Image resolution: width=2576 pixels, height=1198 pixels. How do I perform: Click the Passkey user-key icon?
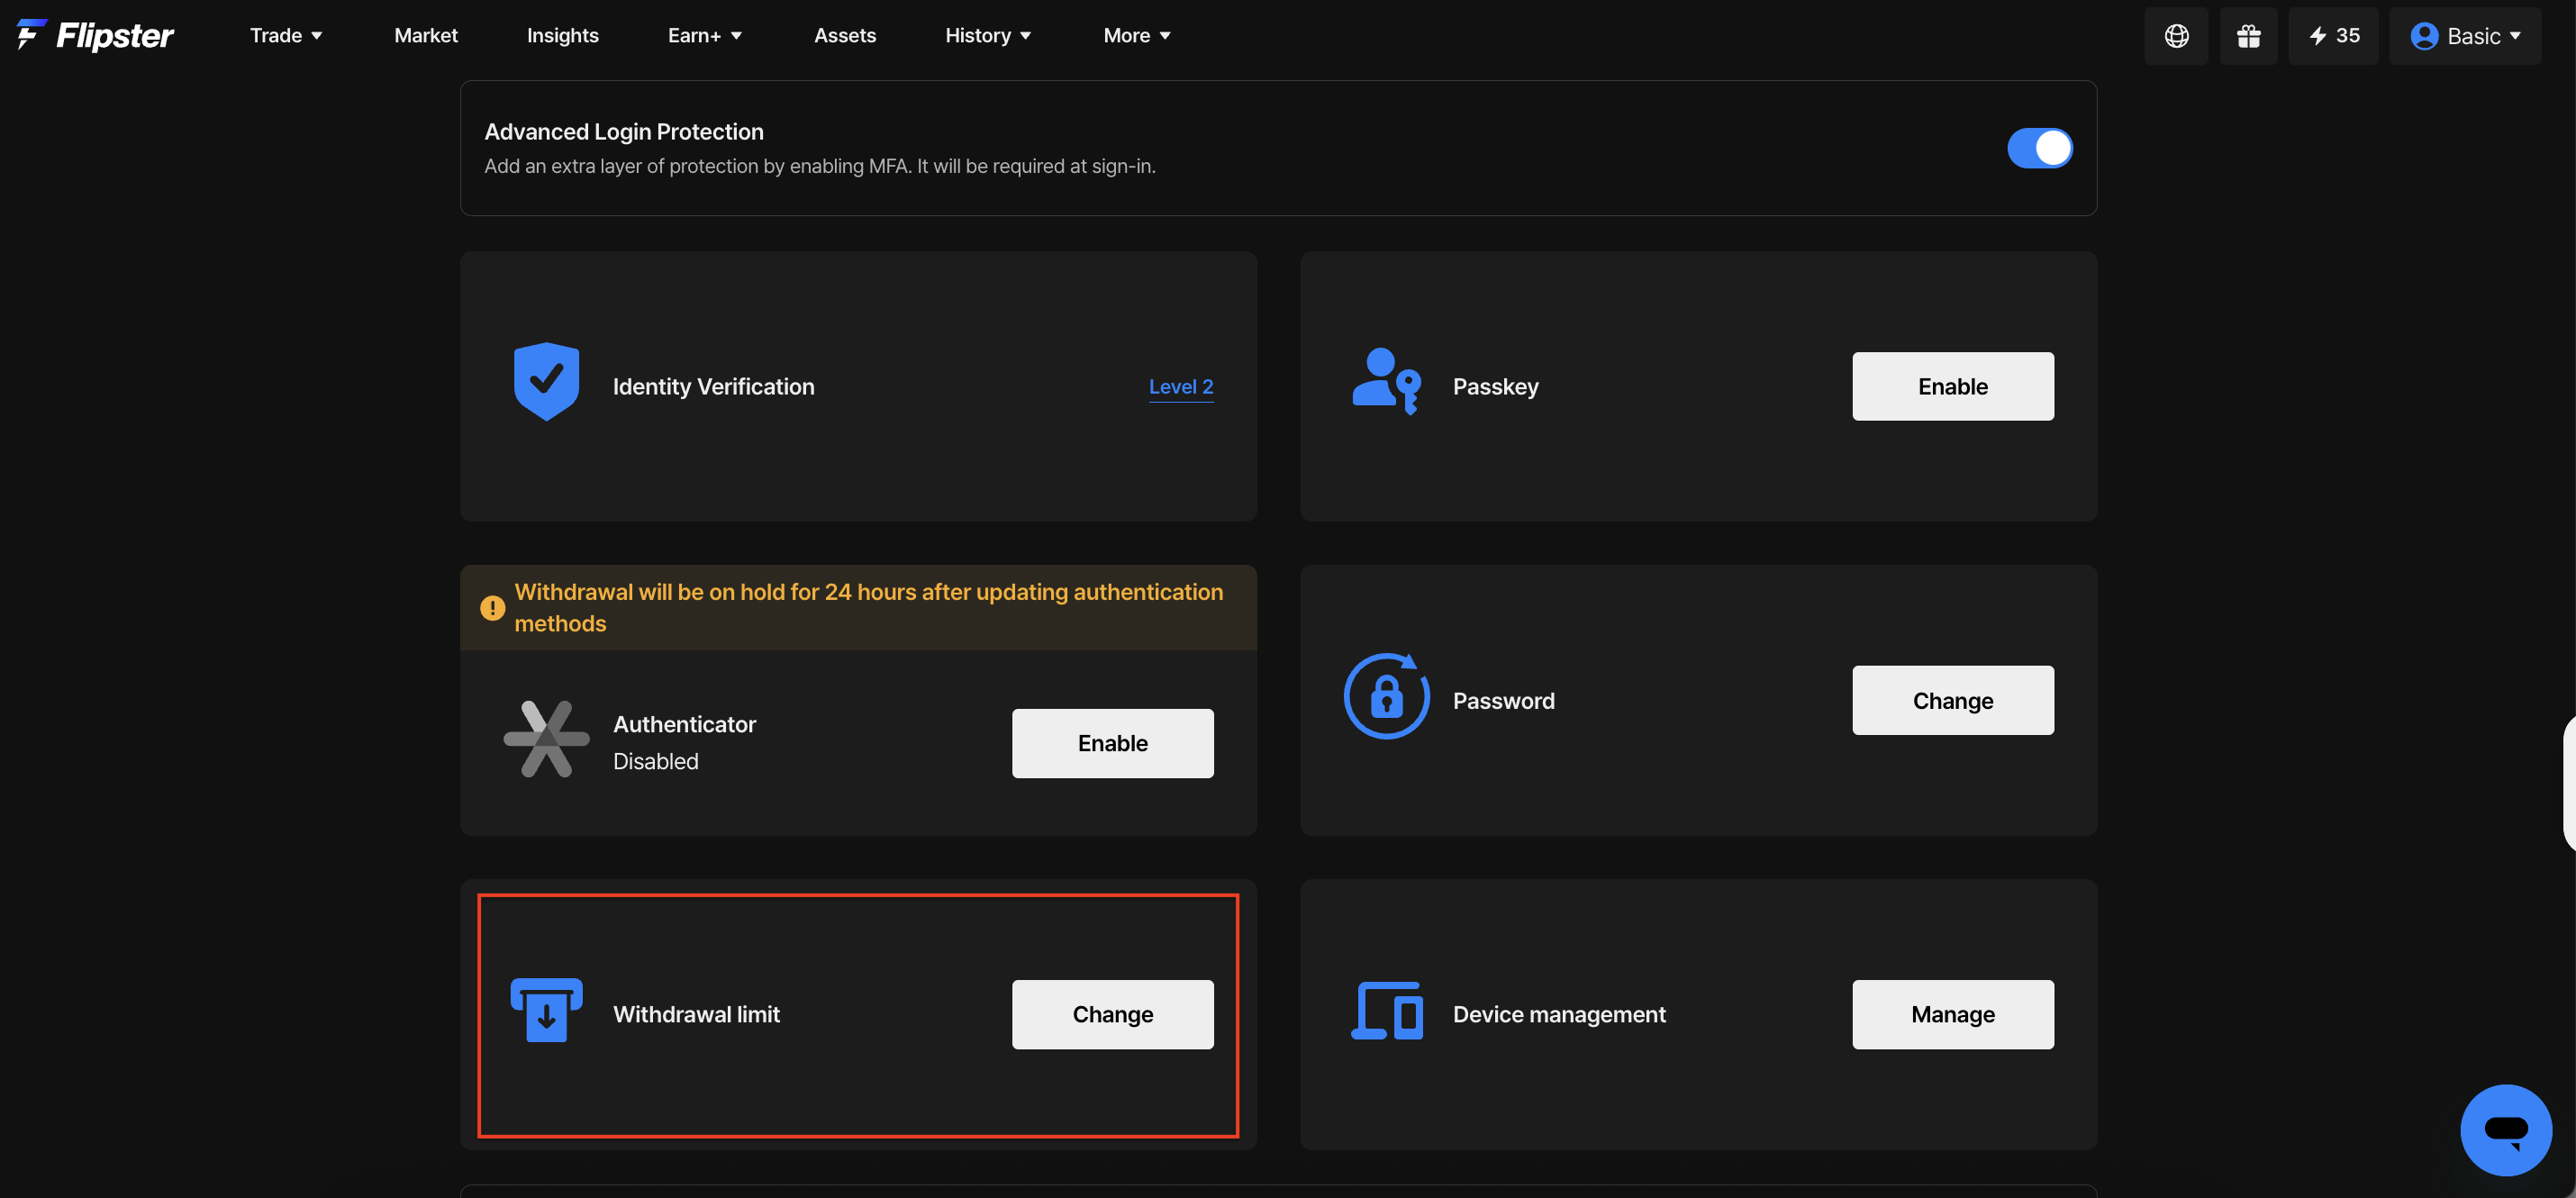click(1386, 381)
